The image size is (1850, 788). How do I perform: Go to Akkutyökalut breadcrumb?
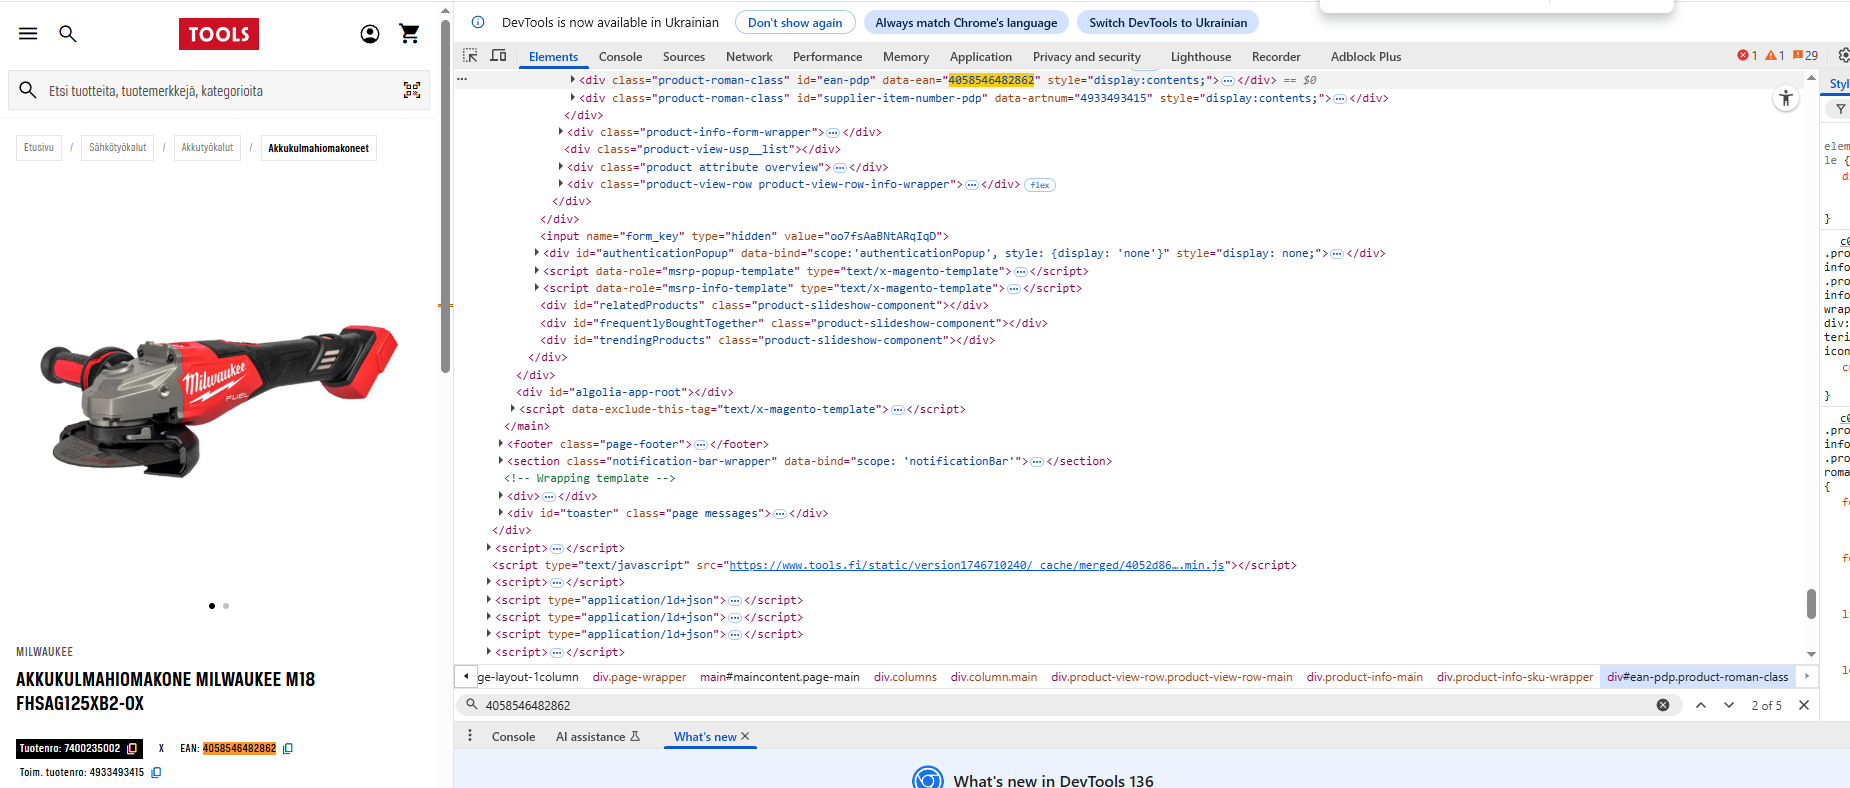click(207, 148)
